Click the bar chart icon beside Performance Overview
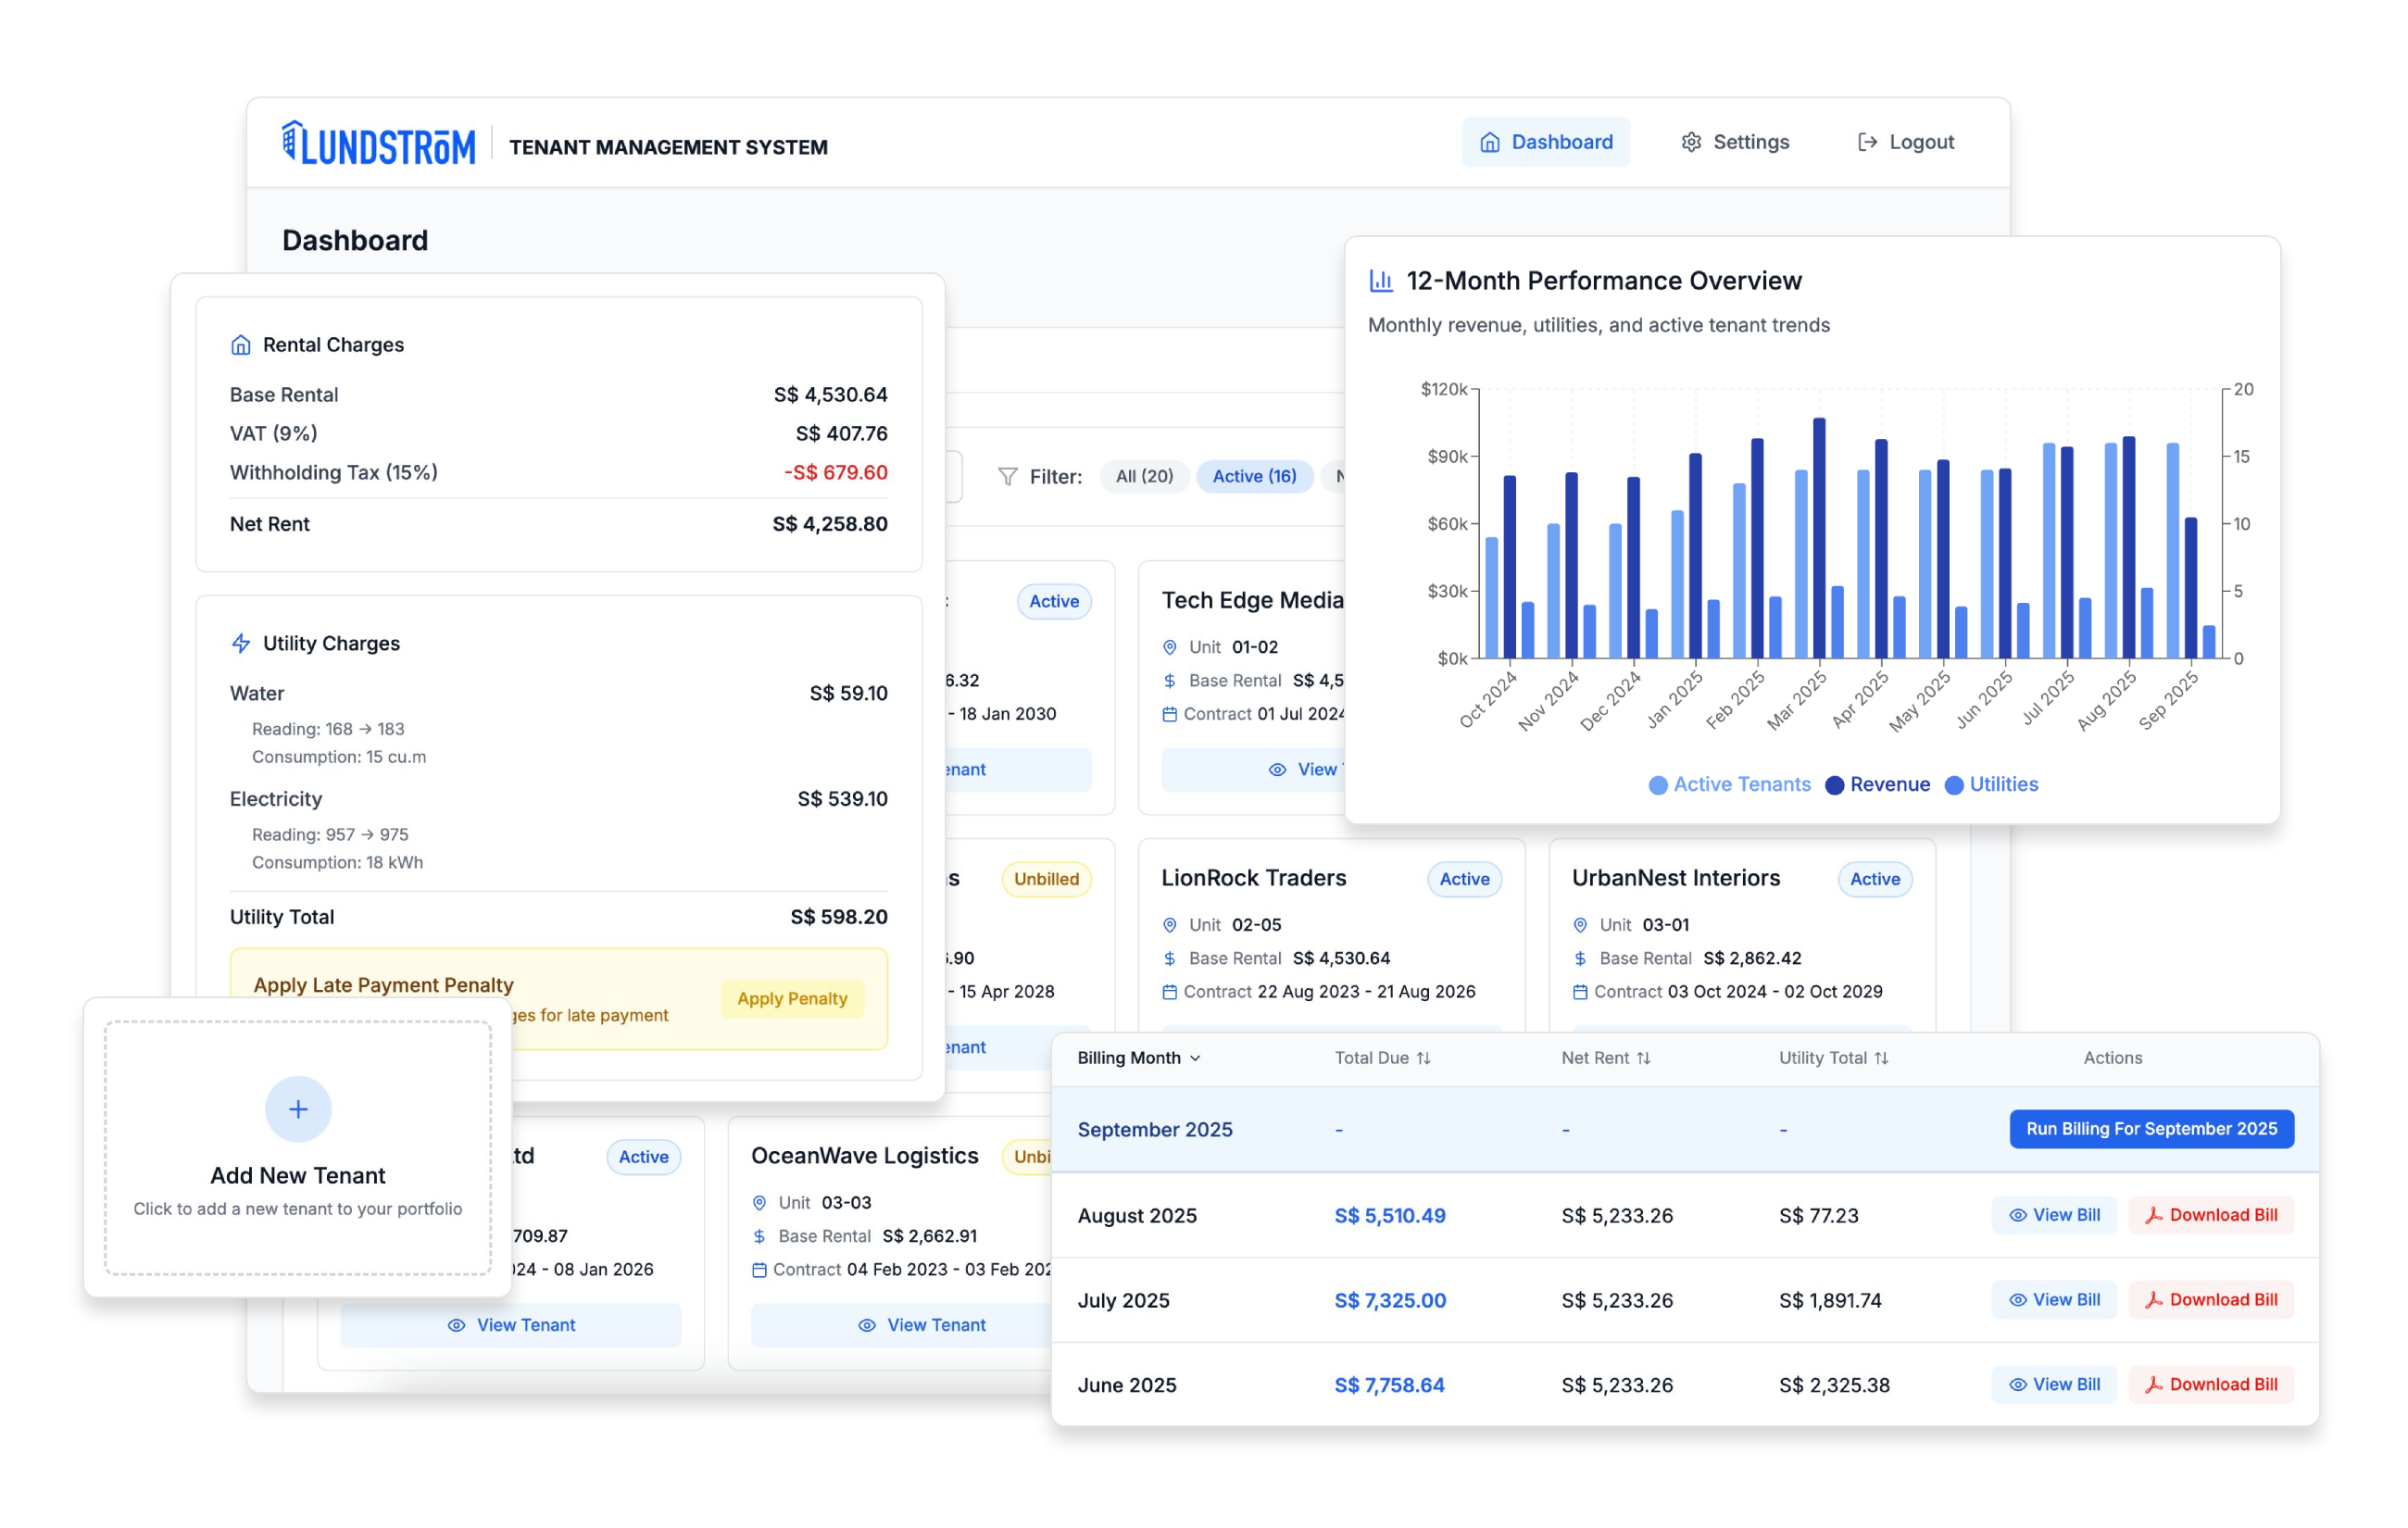This screenshot has height=1528, width=2408. coord(1381,281)
